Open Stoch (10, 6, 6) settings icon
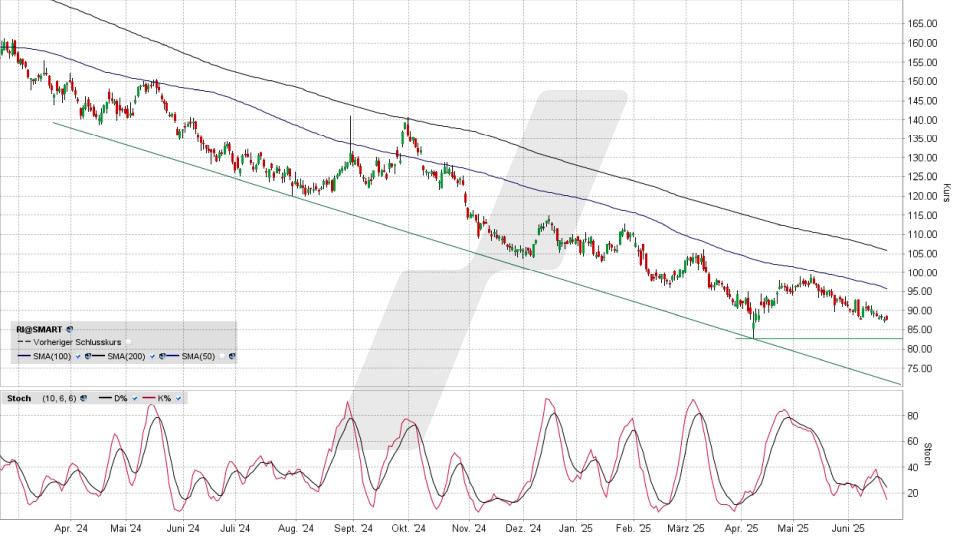 [x=83, y=398]
